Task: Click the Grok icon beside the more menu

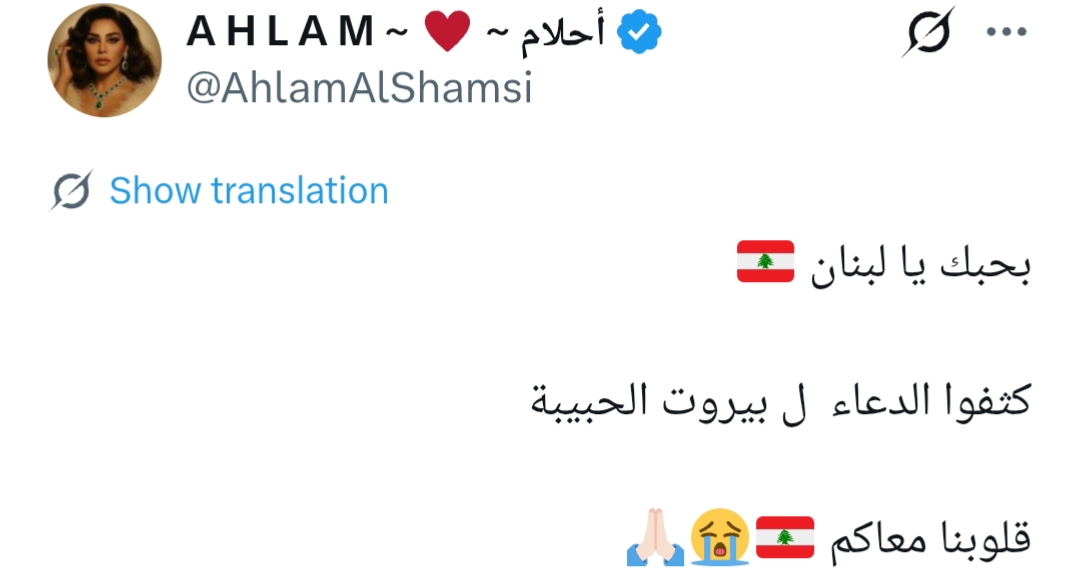Action: click(928, 33)
